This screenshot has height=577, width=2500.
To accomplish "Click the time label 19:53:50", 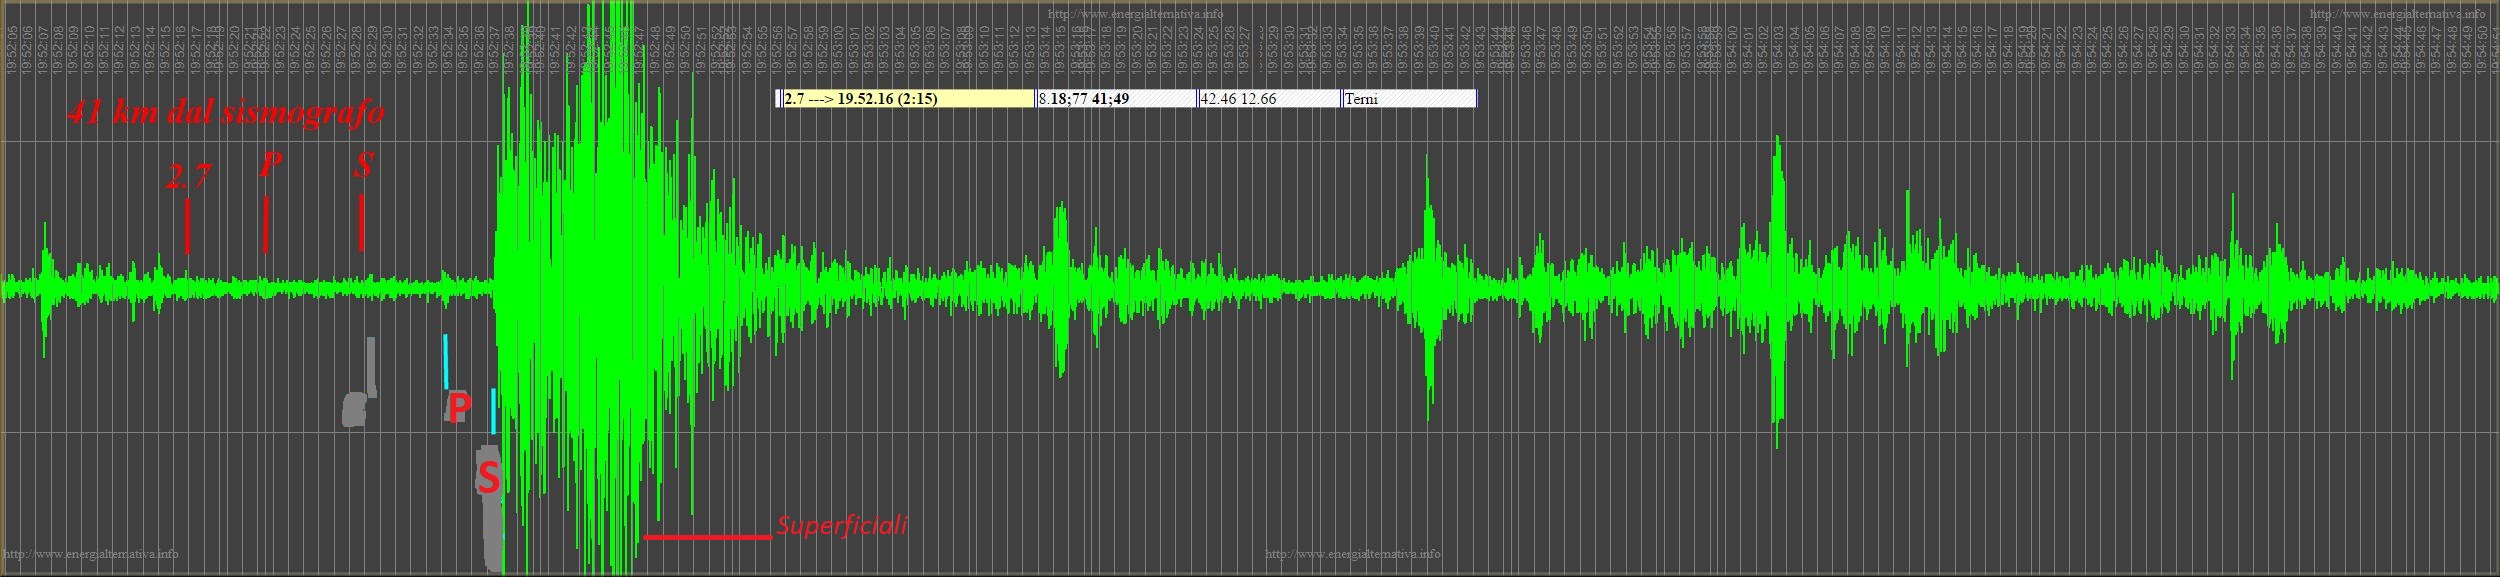I will tap(1586, 50).
